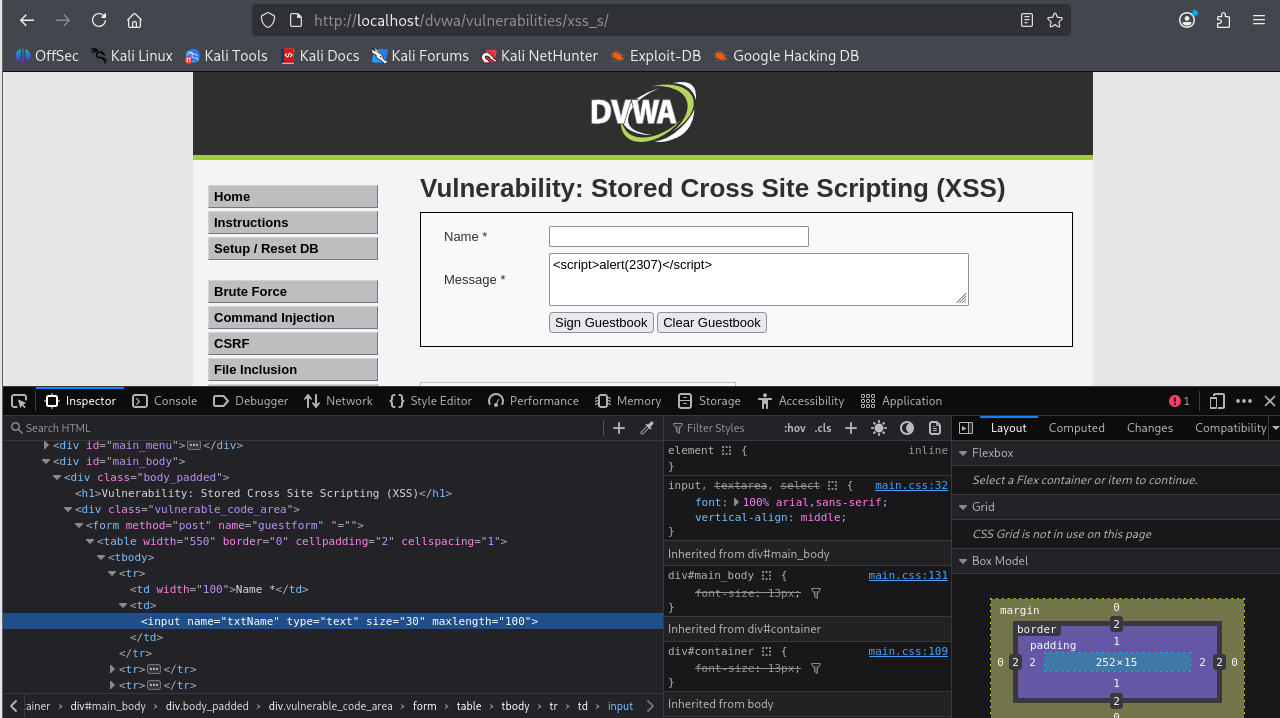Toggle light color scheme simulation

click(879, 428)
